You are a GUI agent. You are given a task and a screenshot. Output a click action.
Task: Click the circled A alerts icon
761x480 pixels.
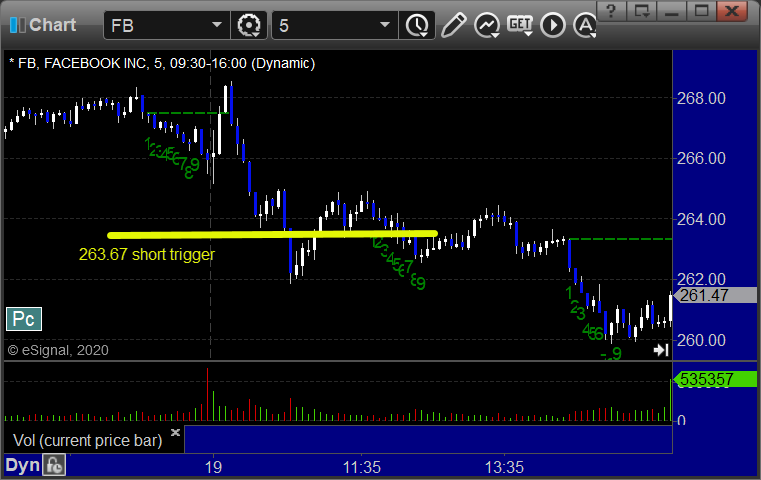tap(585, 25)
